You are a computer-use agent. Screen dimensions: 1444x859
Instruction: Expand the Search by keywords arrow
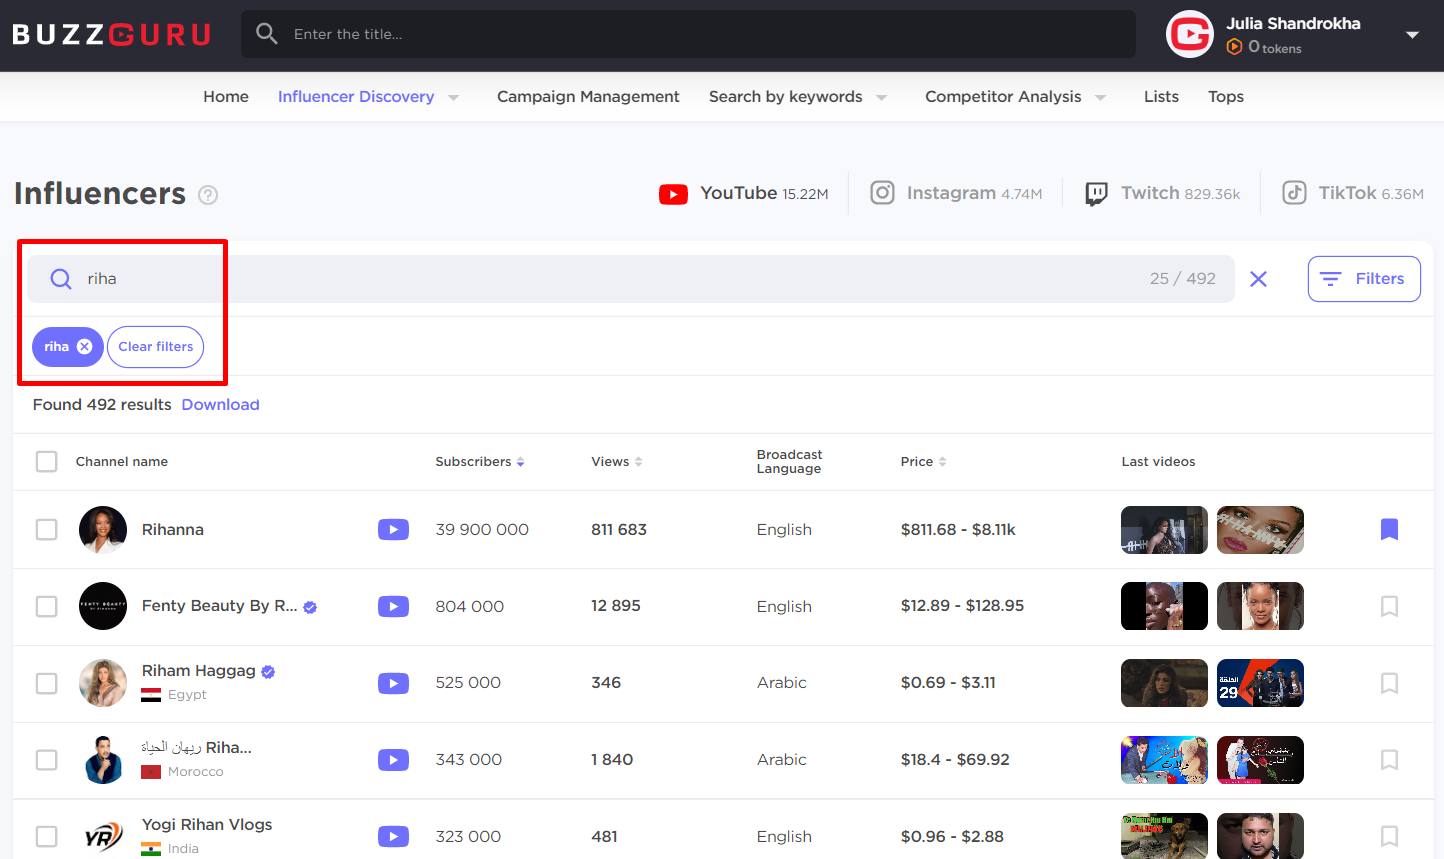coord(881,97)
